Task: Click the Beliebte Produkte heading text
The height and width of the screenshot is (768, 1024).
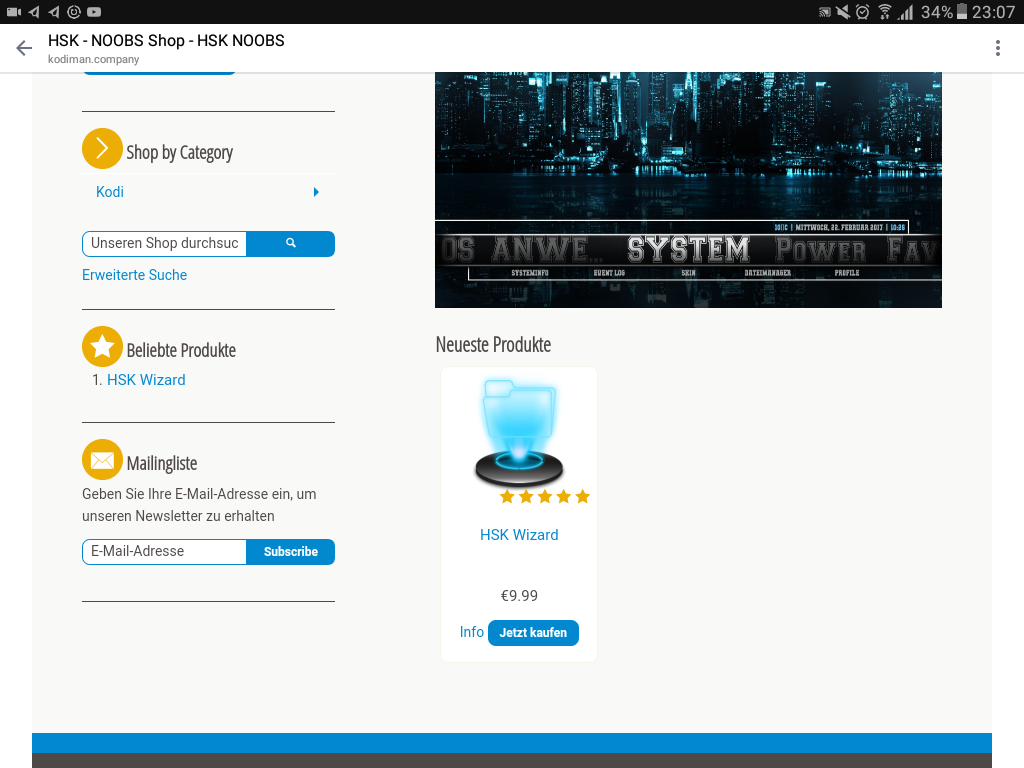Action: pyautogui.click(x=181, y=350)
